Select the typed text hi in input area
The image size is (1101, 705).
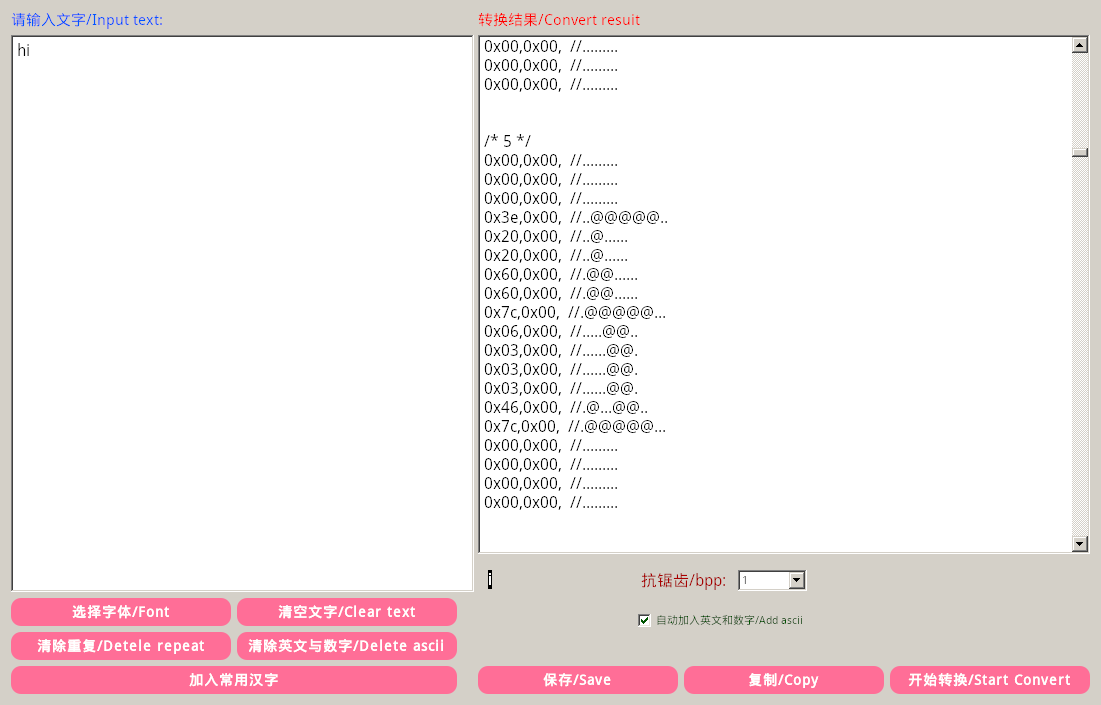22,51
